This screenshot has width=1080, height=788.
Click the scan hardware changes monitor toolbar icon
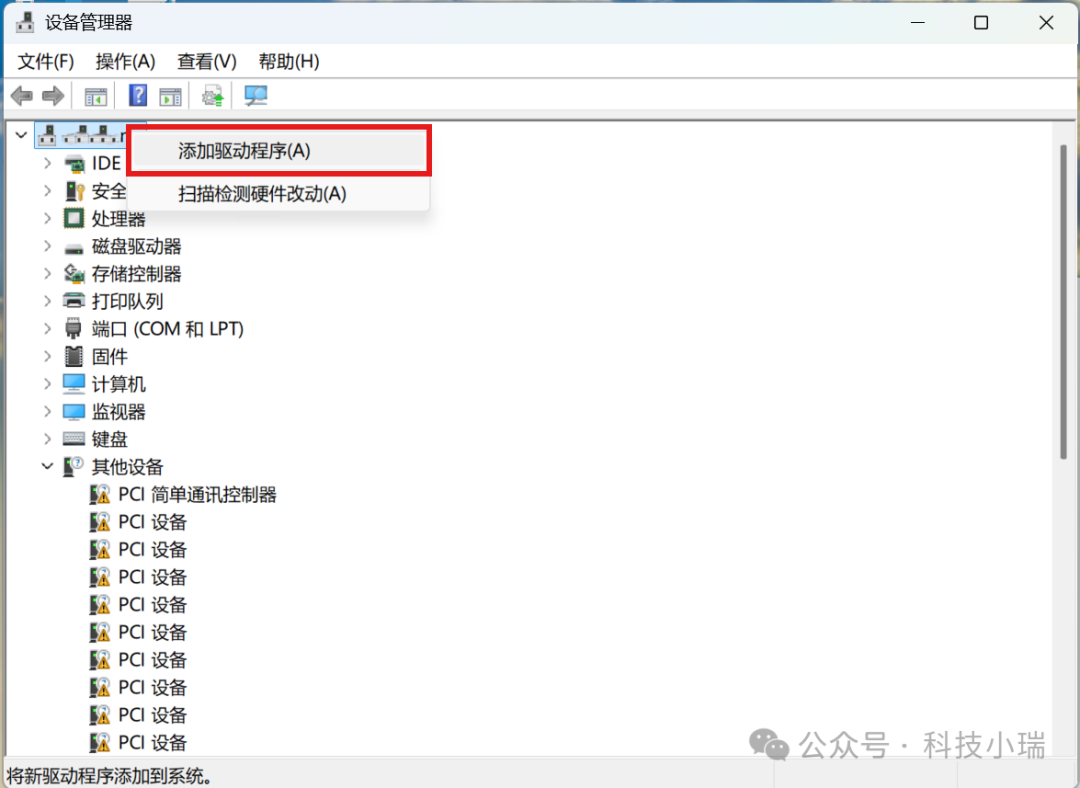point(256,96)
